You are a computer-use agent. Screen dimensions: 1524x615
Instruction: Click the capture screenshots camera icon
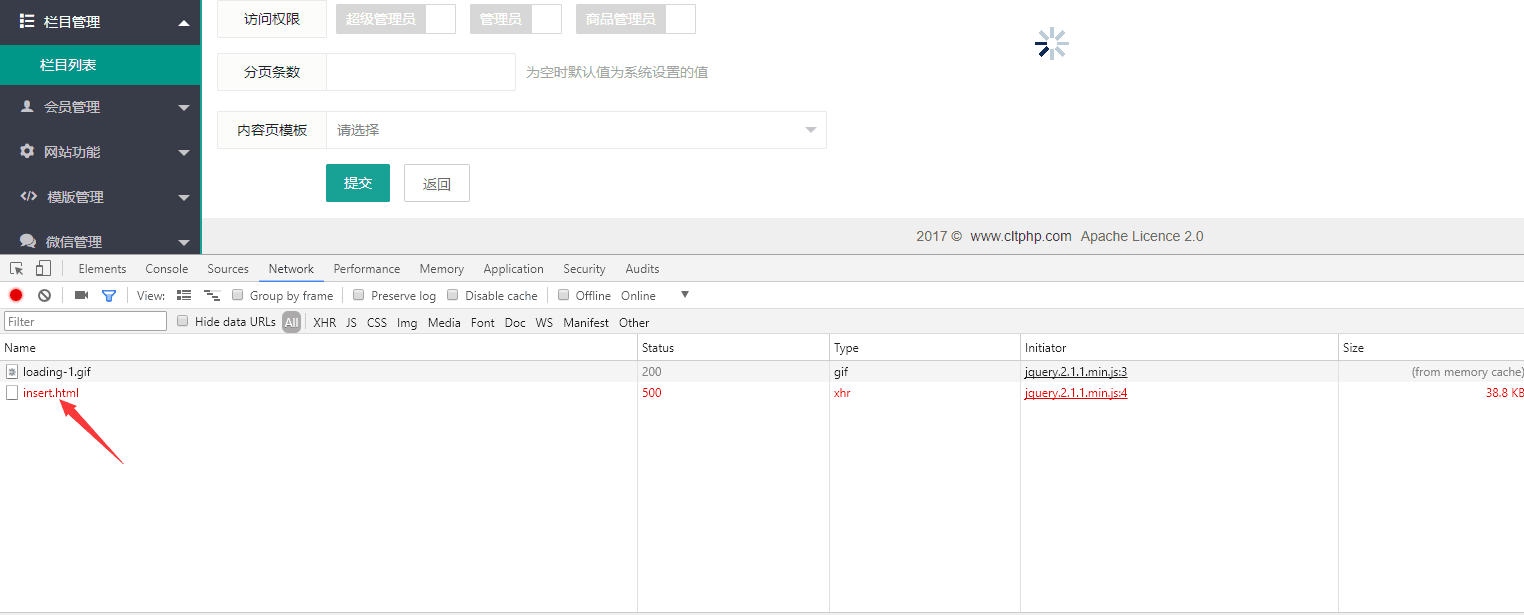(x=82, y=295)
